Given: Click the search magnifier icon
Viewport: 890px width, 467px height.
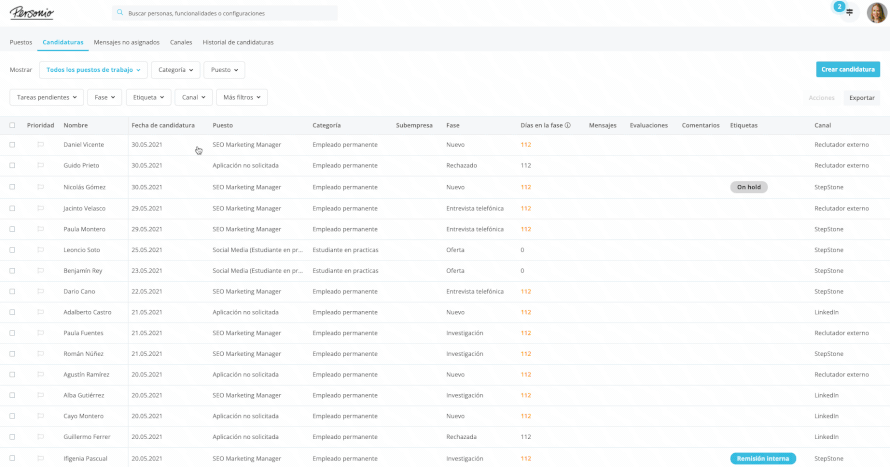Looking at the screenshot, I should [120, 12].
